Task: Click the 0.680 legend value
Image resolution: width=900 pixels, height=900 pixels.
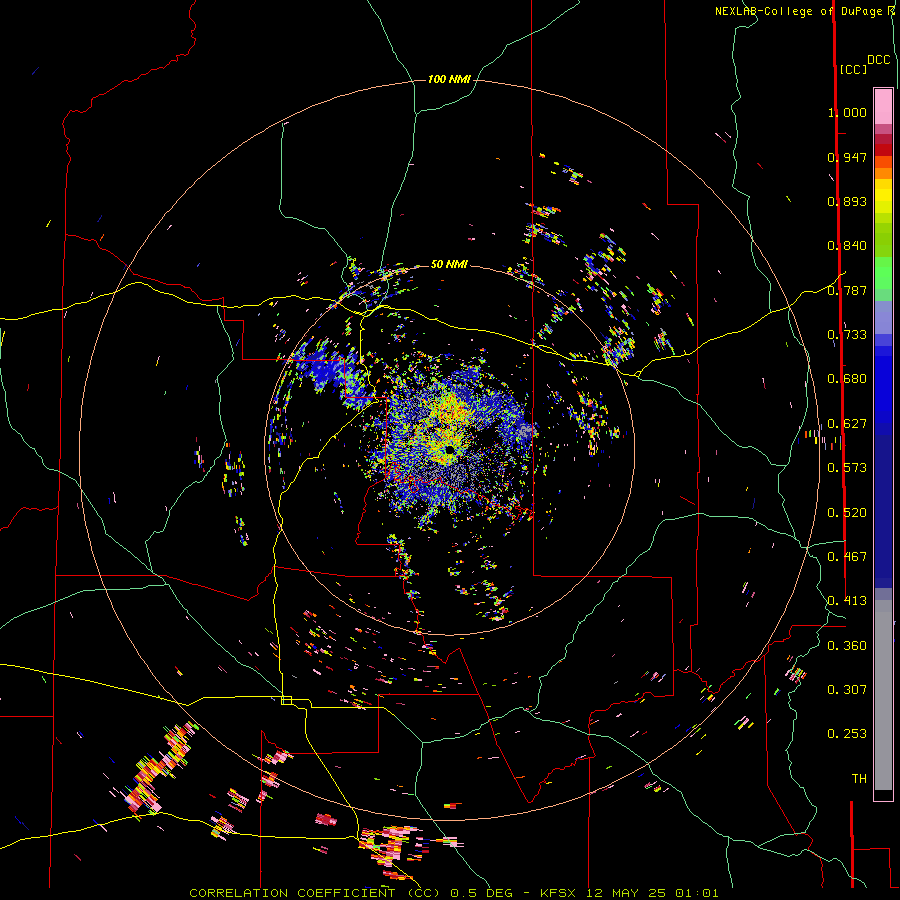Action: pos(847,379)
